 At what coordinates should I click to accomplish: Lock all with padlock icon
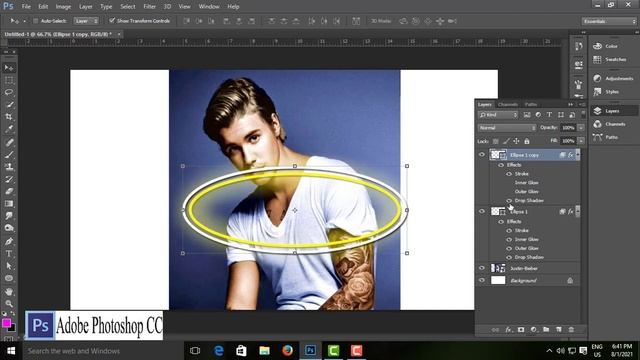click(x=527, y=141)
